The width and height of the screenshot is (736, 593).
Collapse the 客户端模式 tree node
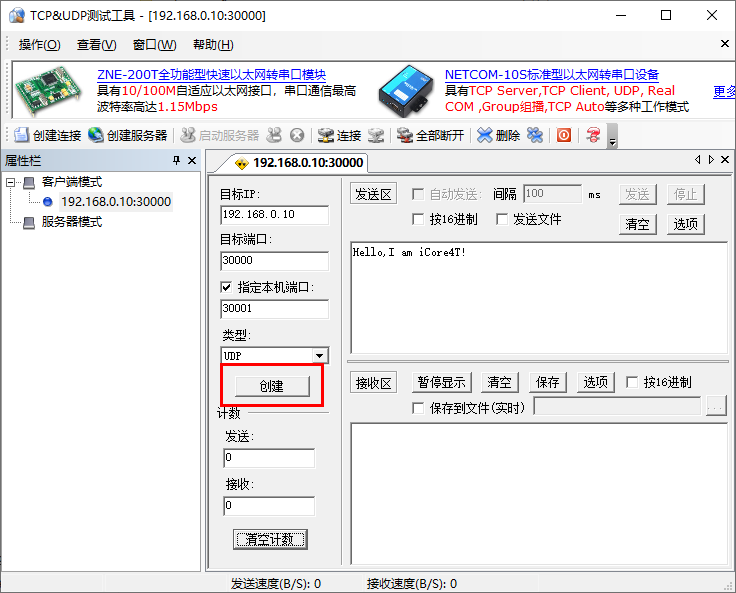pyautogui.click(x=12, y=183)
